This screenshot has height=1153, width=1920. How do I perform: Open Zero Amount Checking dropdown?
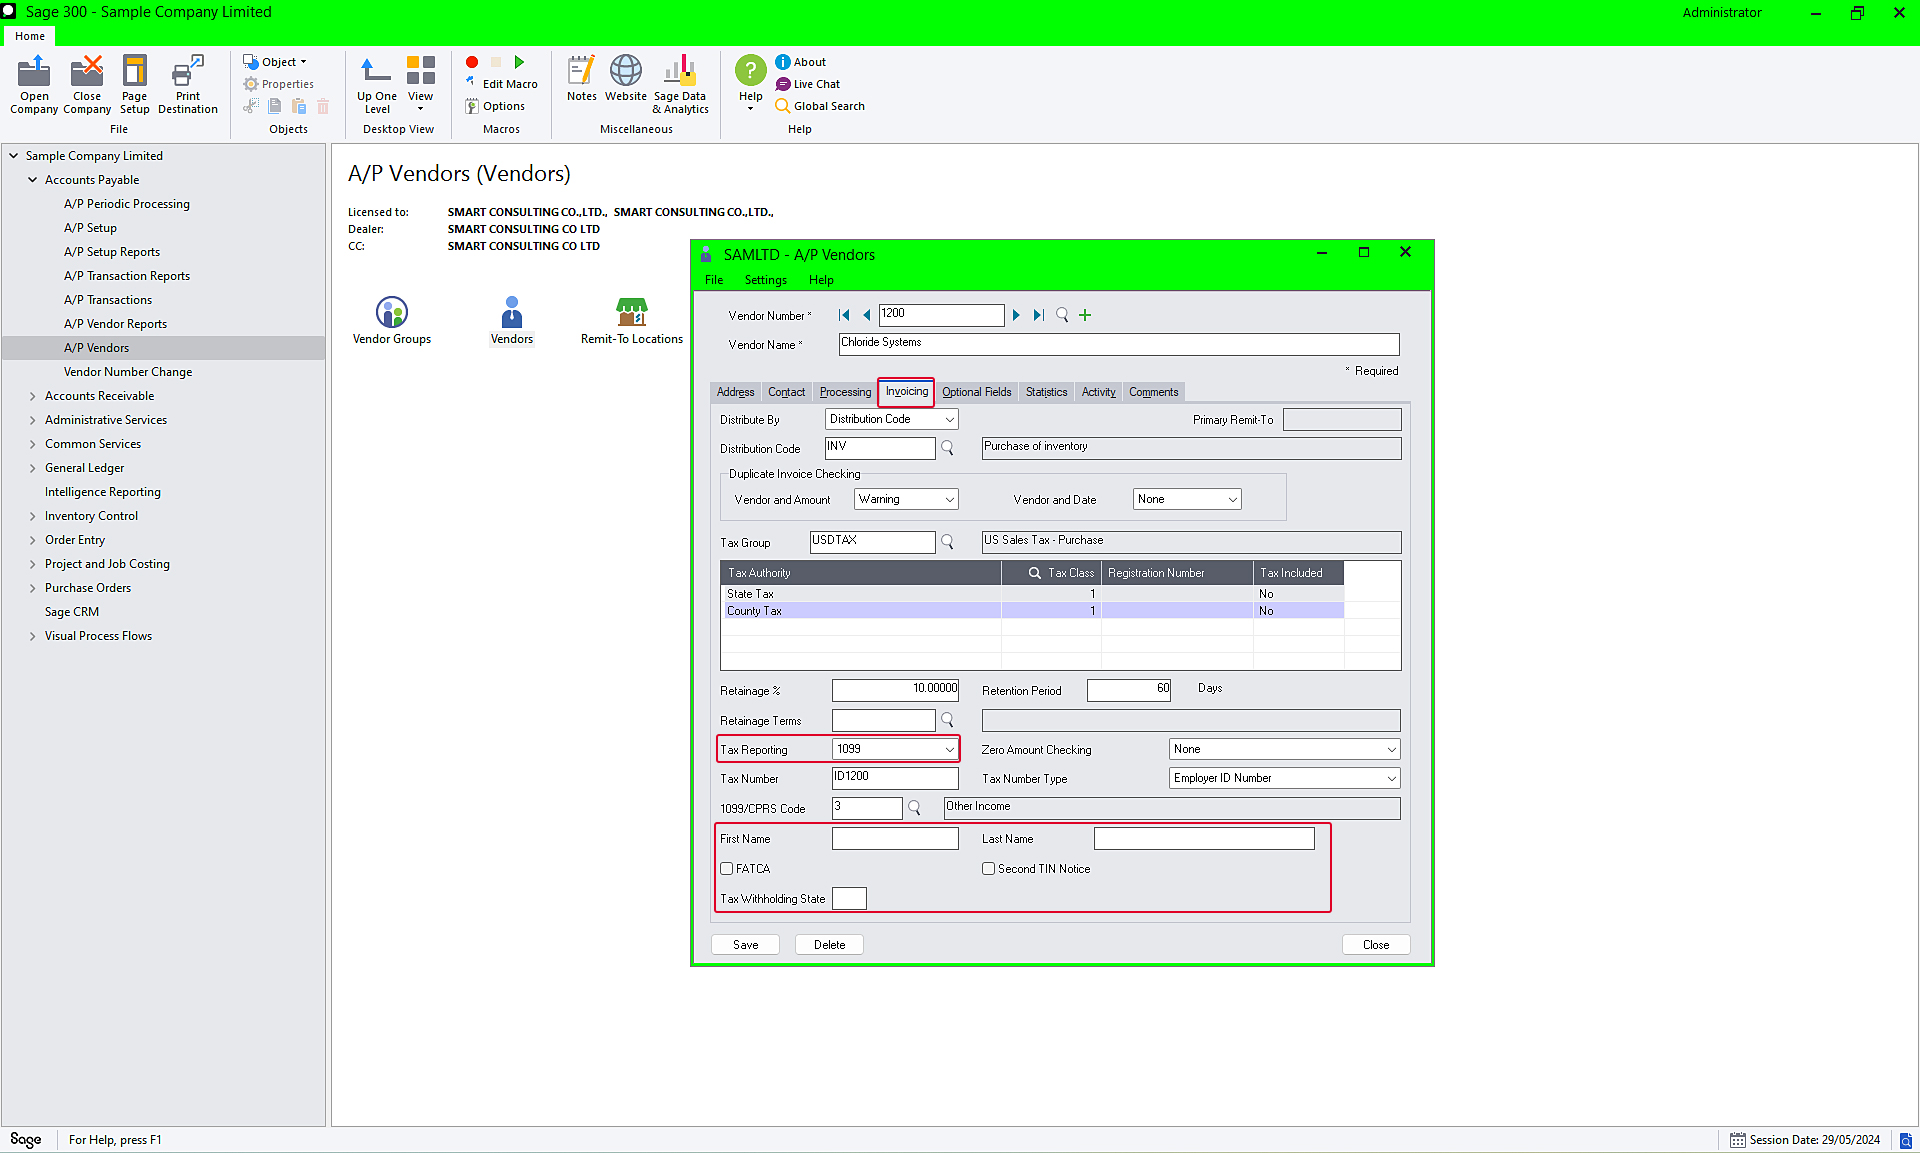click(1285, 749)
